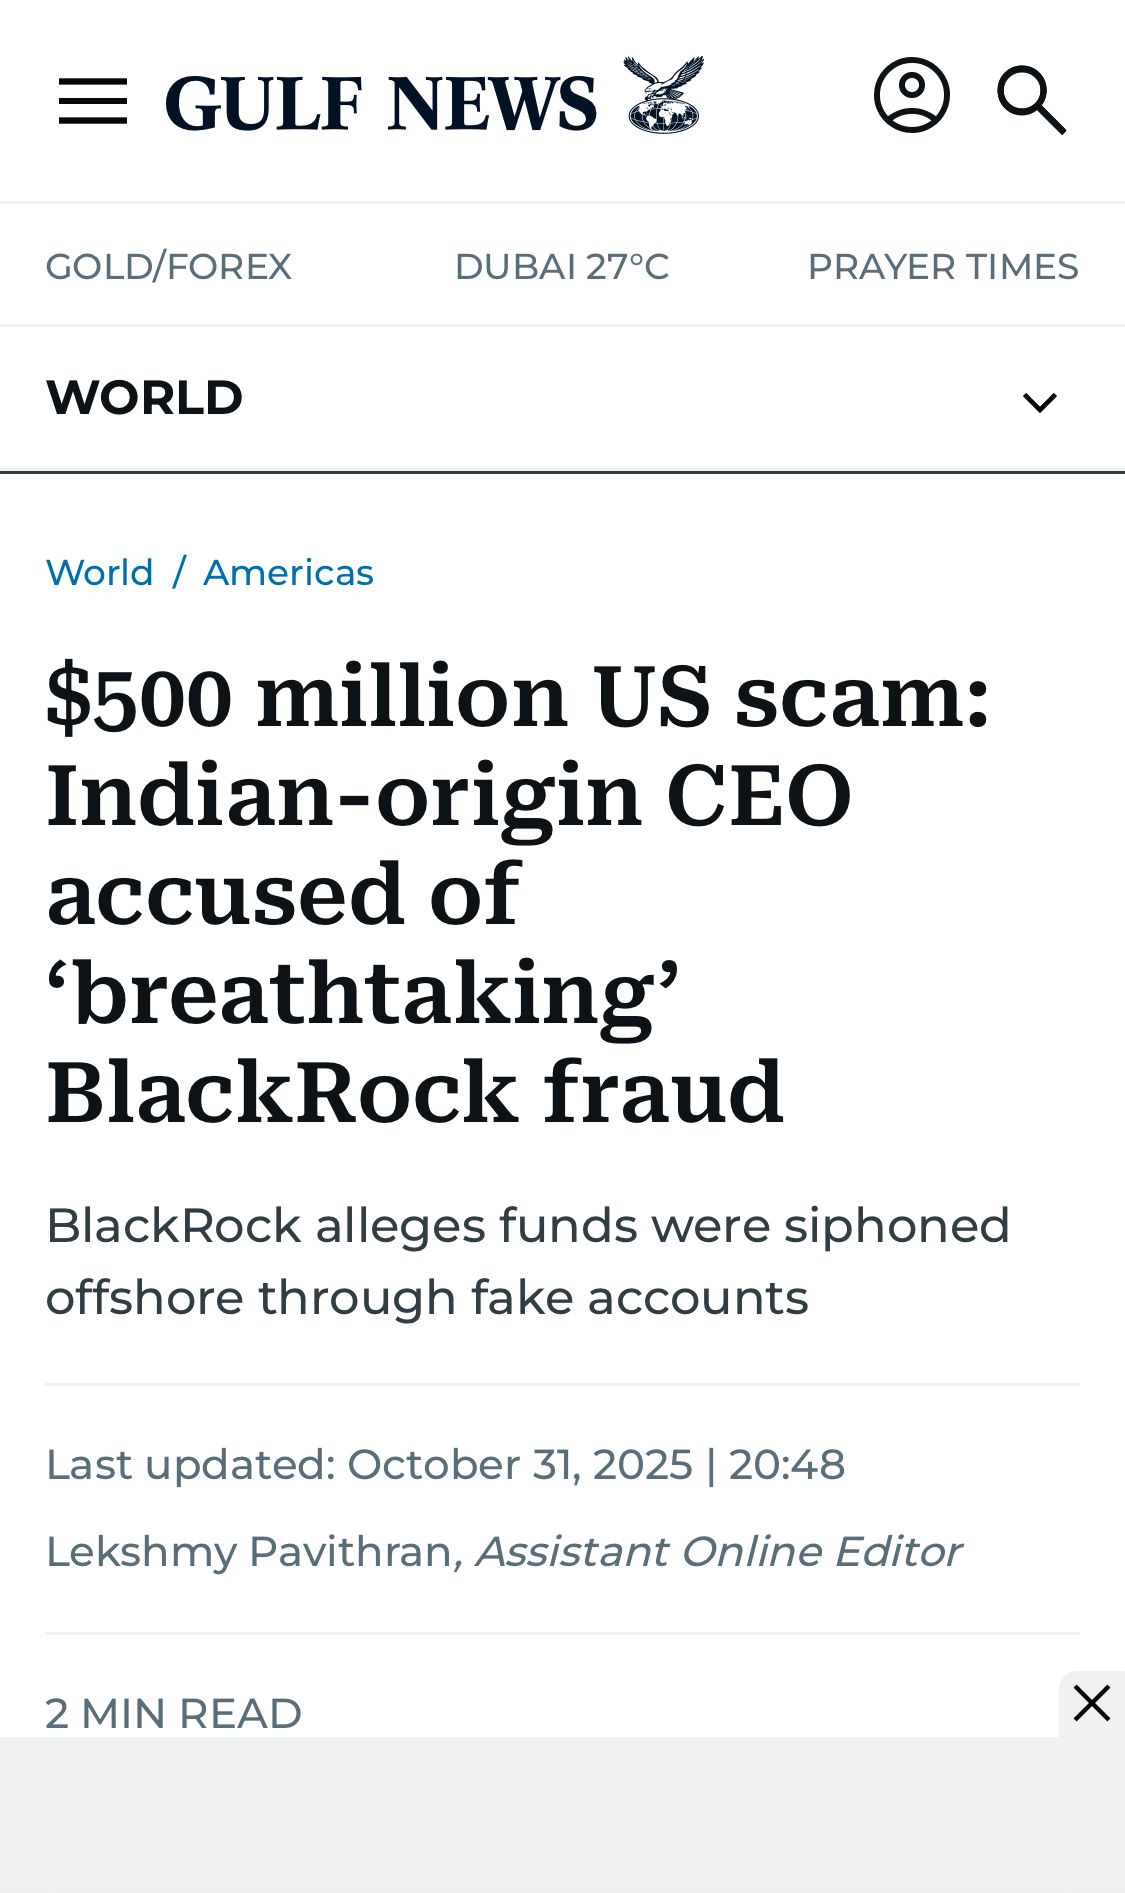Image resolution: width=1125 pixels, height=1893 pixels.
Task: Click the Gulf News eagle globe emblem
Action: [664, 96]
